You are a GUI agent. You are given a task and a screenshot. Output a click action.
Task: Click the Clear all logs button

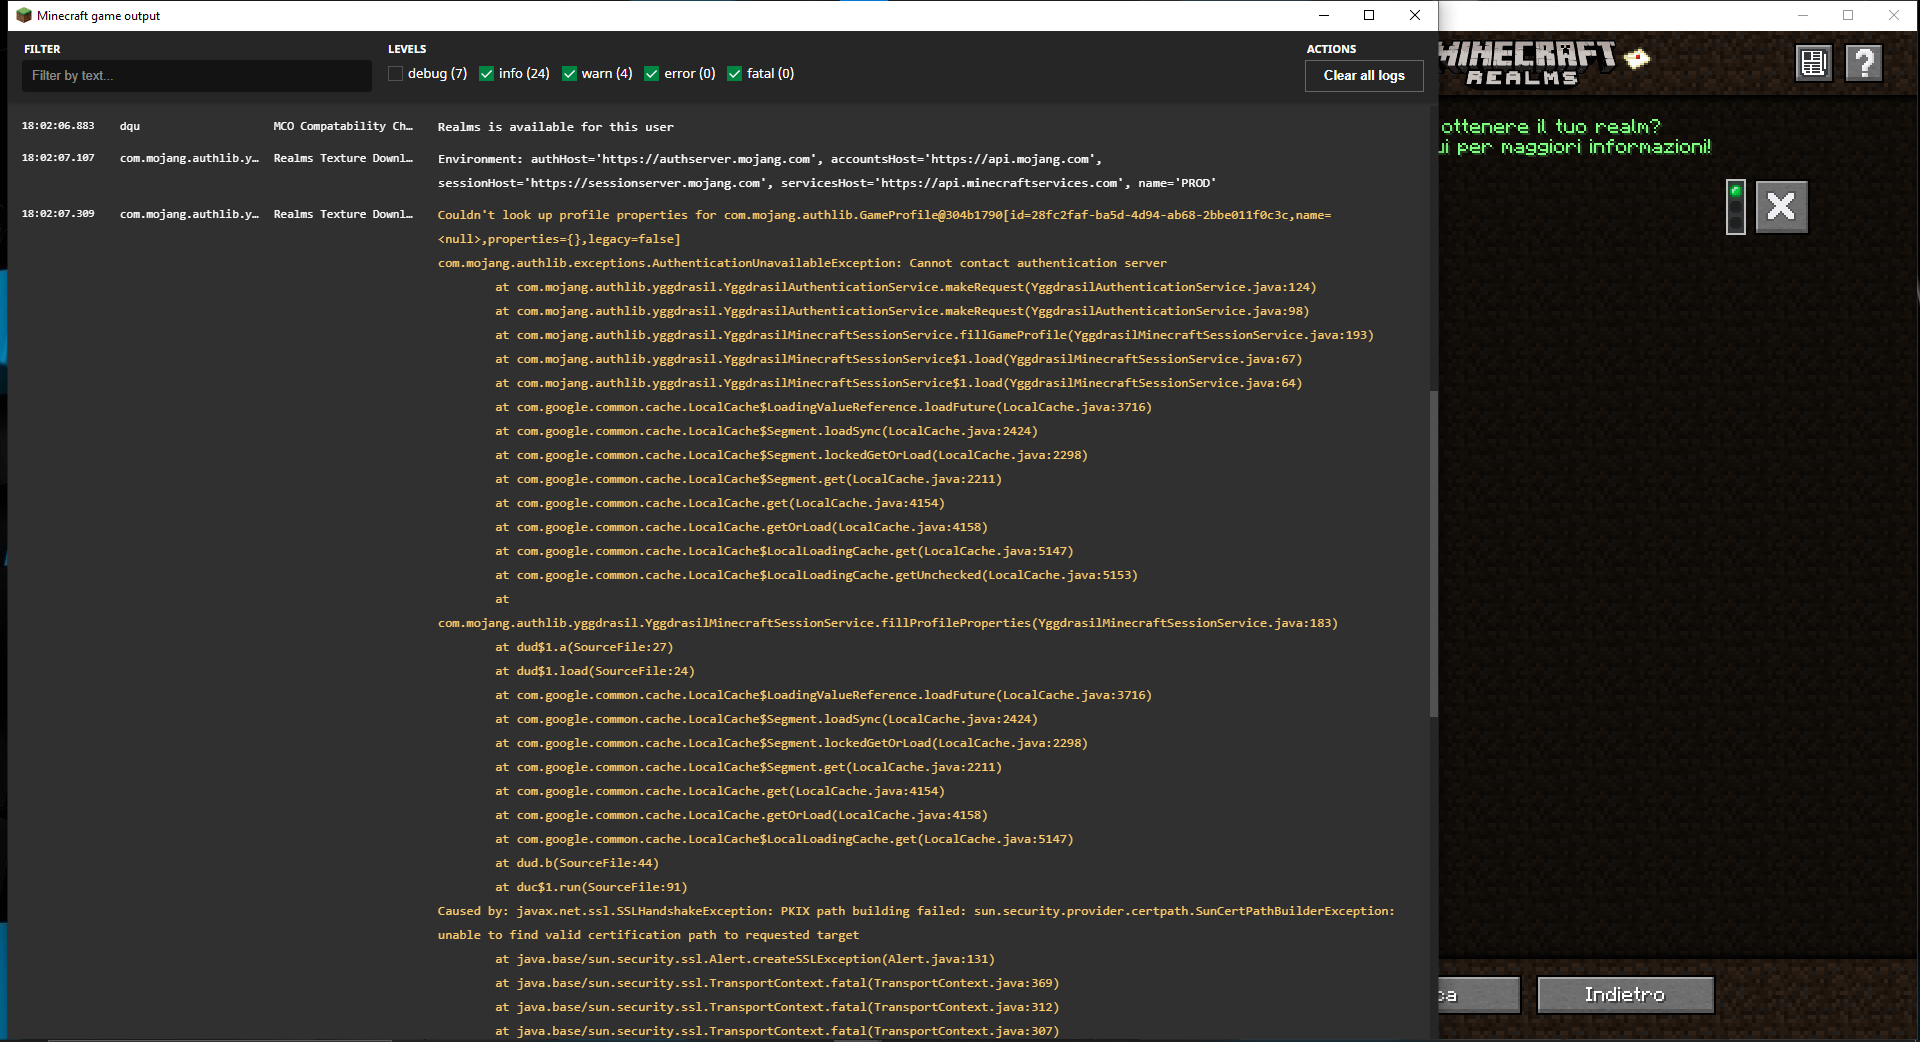[1364, 76]
